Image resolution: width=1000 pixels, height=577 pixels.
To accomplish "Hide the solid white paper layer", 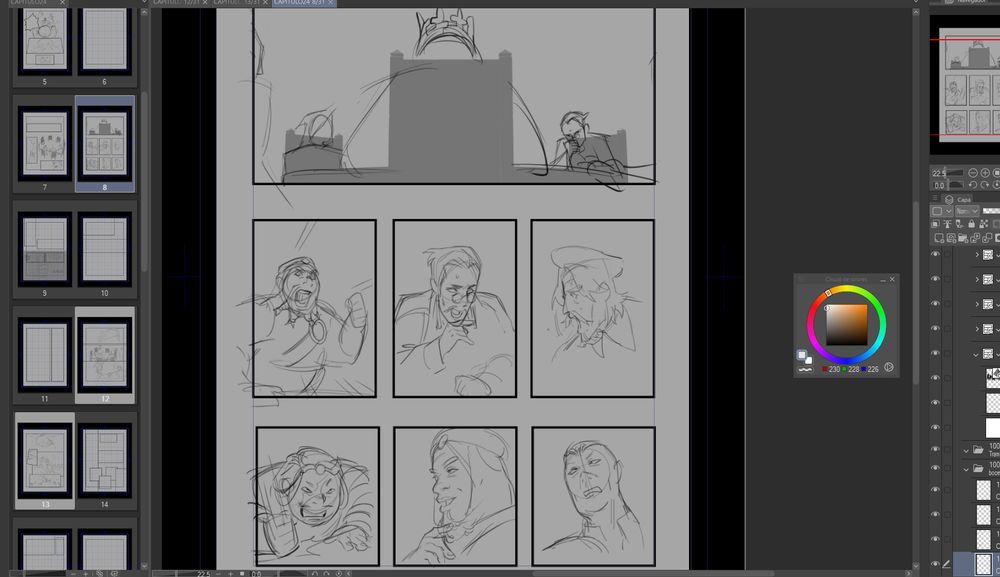I will (x=936, y=427).
